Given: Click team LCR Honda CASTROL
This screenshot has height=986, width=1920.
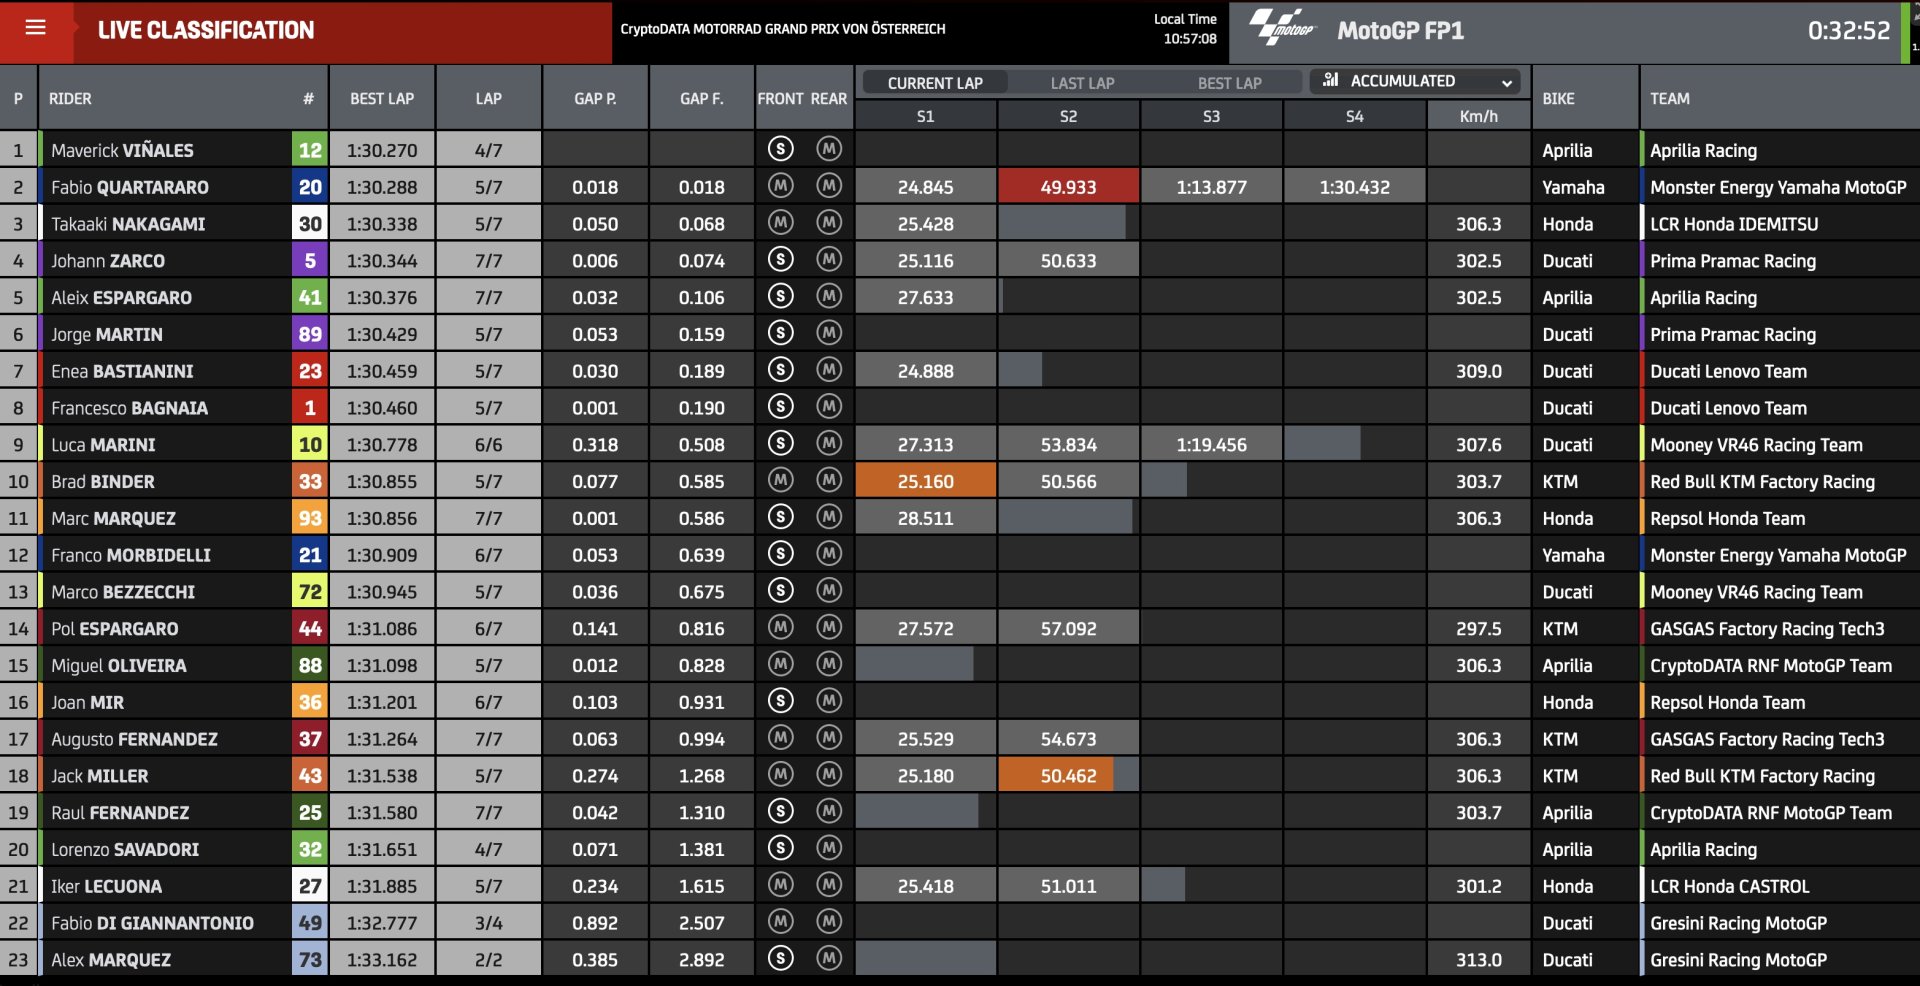Looking at the screenshot, I should click(x=1729, y=886).
